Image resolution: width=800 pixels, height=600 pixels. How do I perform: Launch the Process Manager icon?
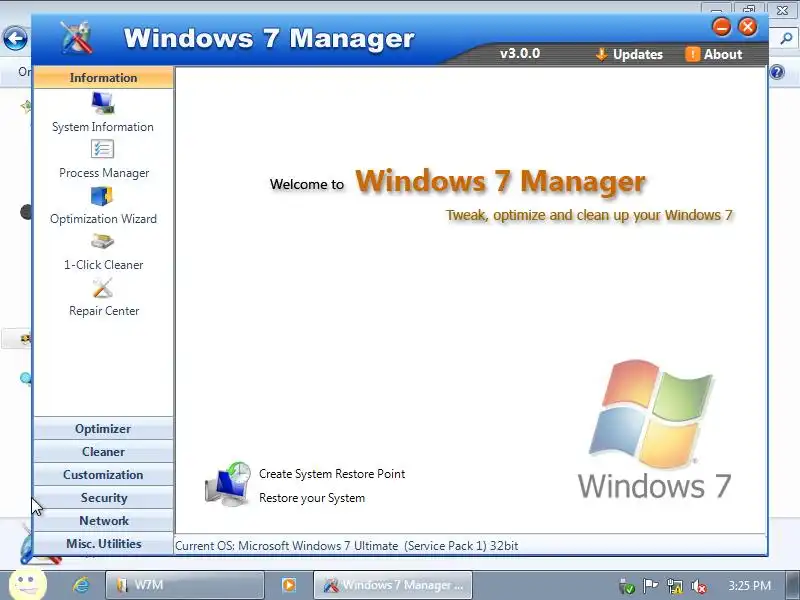(103, 149)
